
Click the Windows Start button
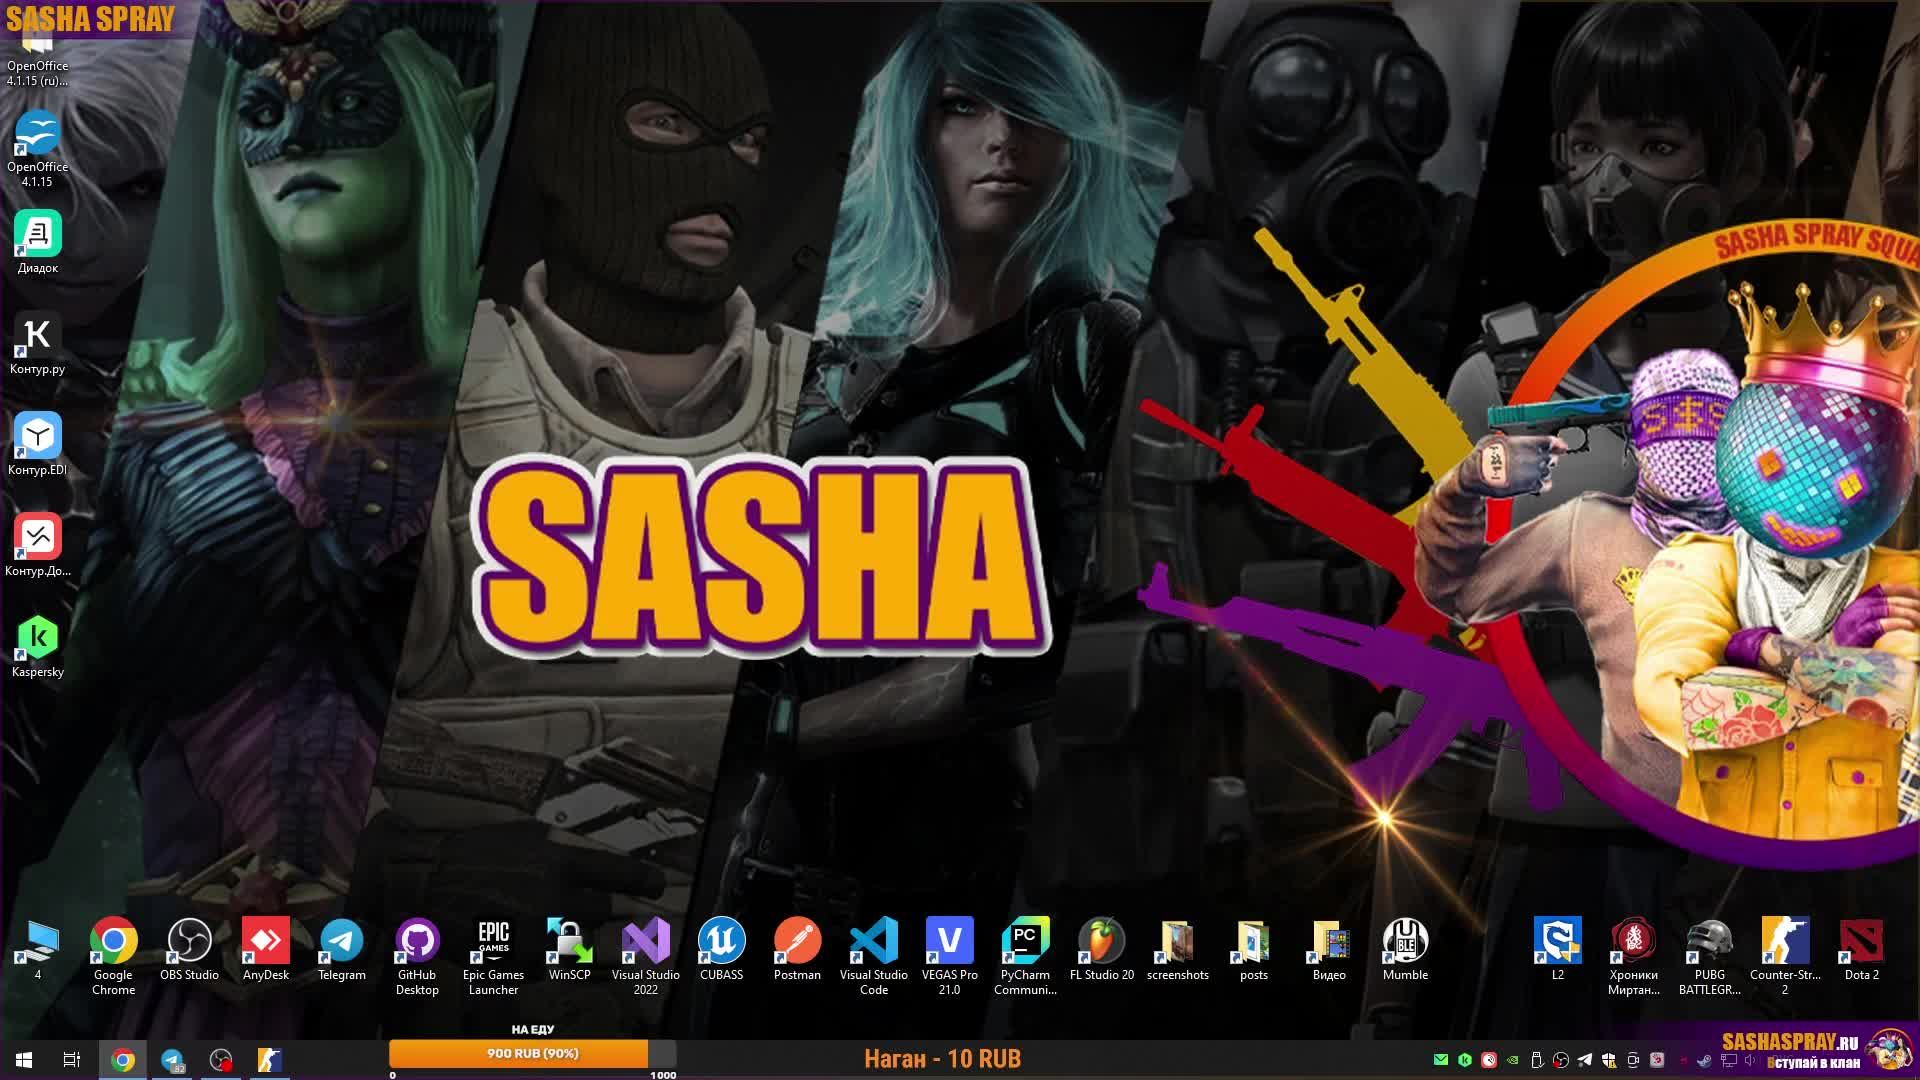[24, 1060]
